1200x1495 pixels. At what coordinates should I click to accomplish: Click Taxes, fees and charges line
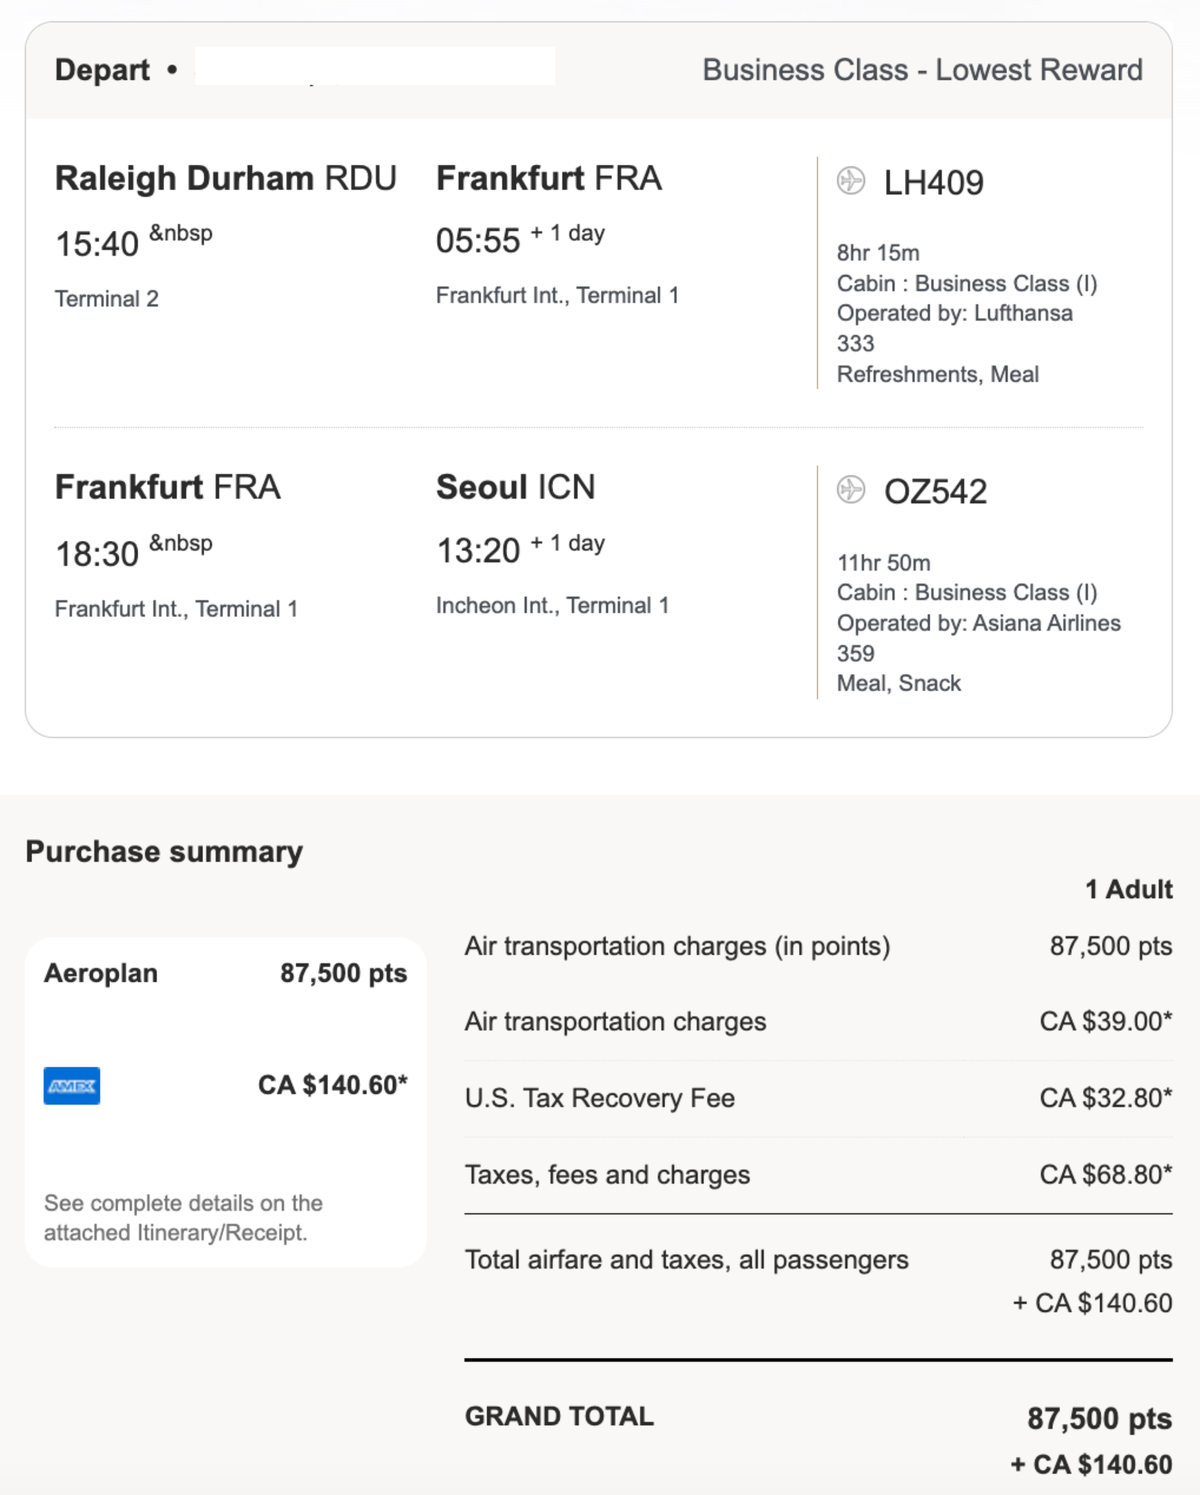tap(818, 1175)
